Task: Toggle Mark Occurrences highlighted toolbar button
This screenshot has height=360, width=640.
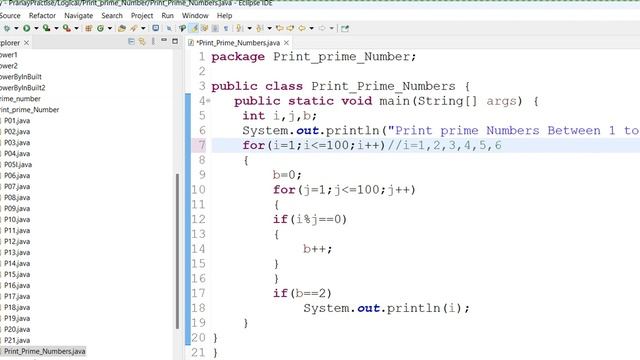Action: [x=194, y=28]
